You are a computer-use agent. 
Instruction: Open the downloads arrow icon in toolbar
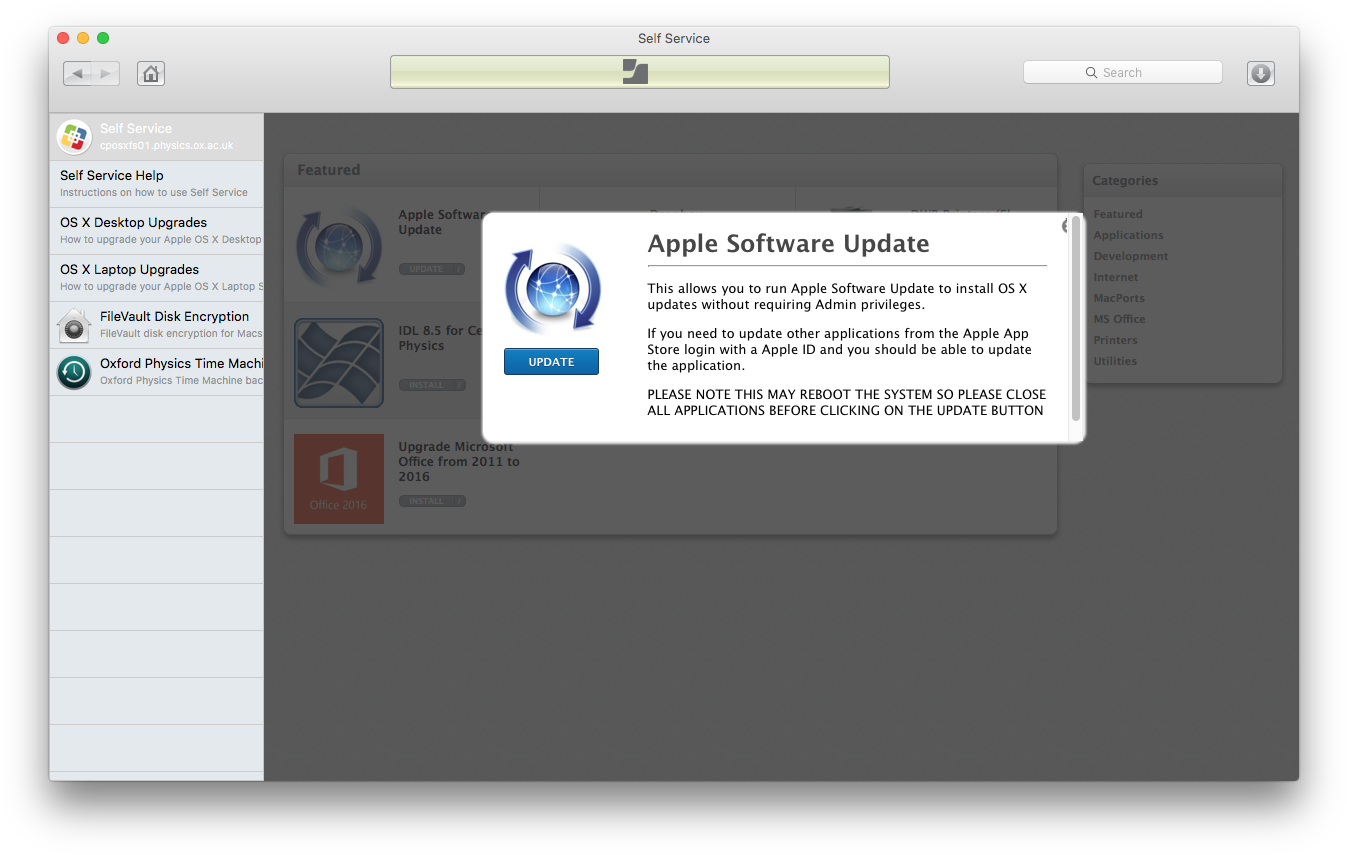coord(1260,73)
